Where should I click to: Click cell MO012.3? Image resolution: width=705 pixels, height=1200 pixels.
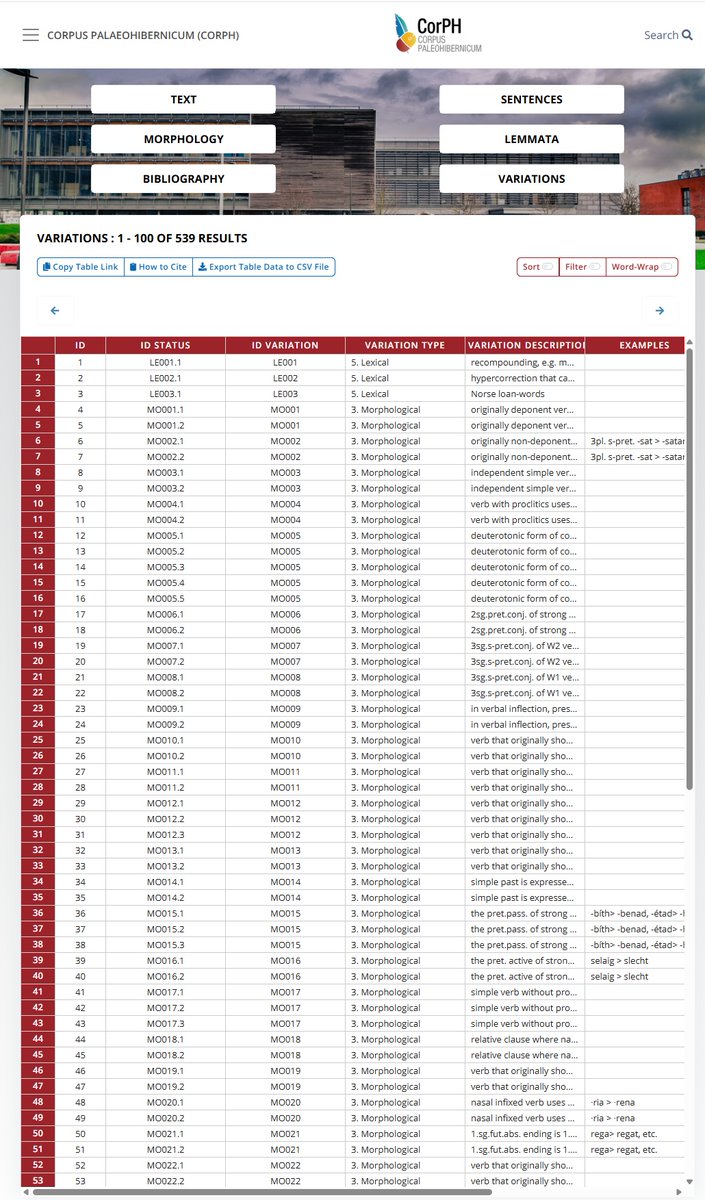pos(165,835)
